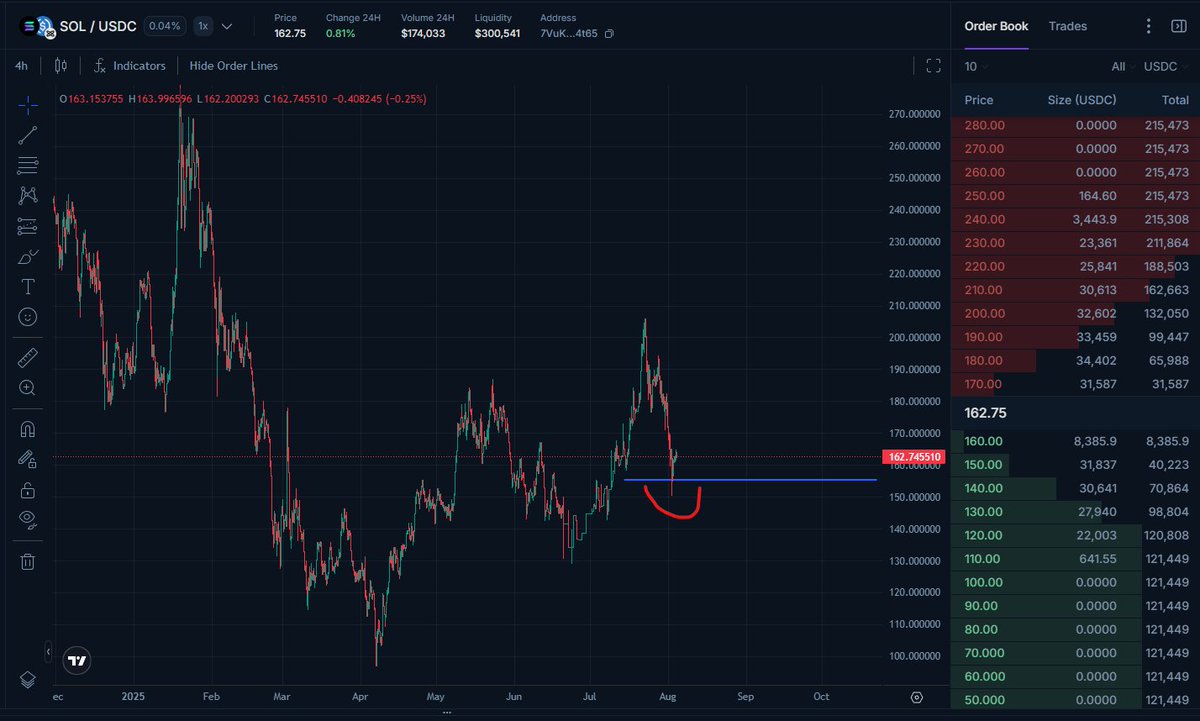The height and width of the screenshot is (721, 1200).
Task: Click the 2025 label on time axis
Action: click(x=134, y=696)
